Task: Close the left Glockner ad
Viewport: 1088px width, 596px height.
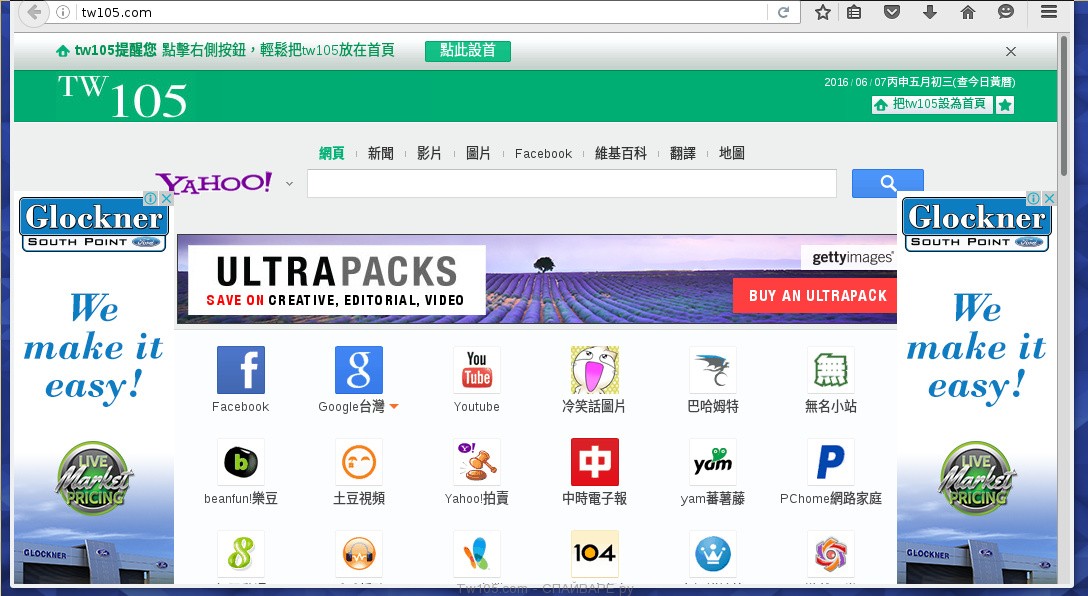Action: pos(167,198)
